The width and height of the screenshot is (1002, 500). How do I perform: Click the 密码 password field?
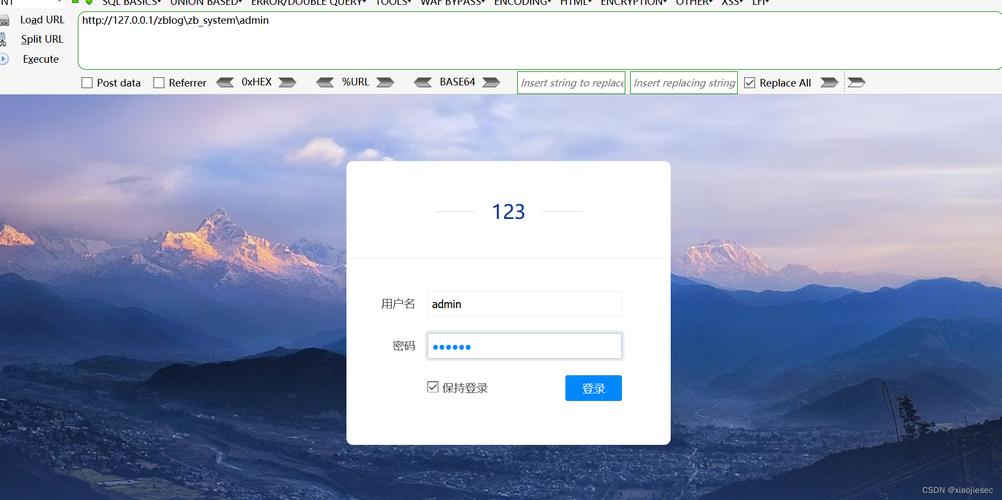(524, 346)
